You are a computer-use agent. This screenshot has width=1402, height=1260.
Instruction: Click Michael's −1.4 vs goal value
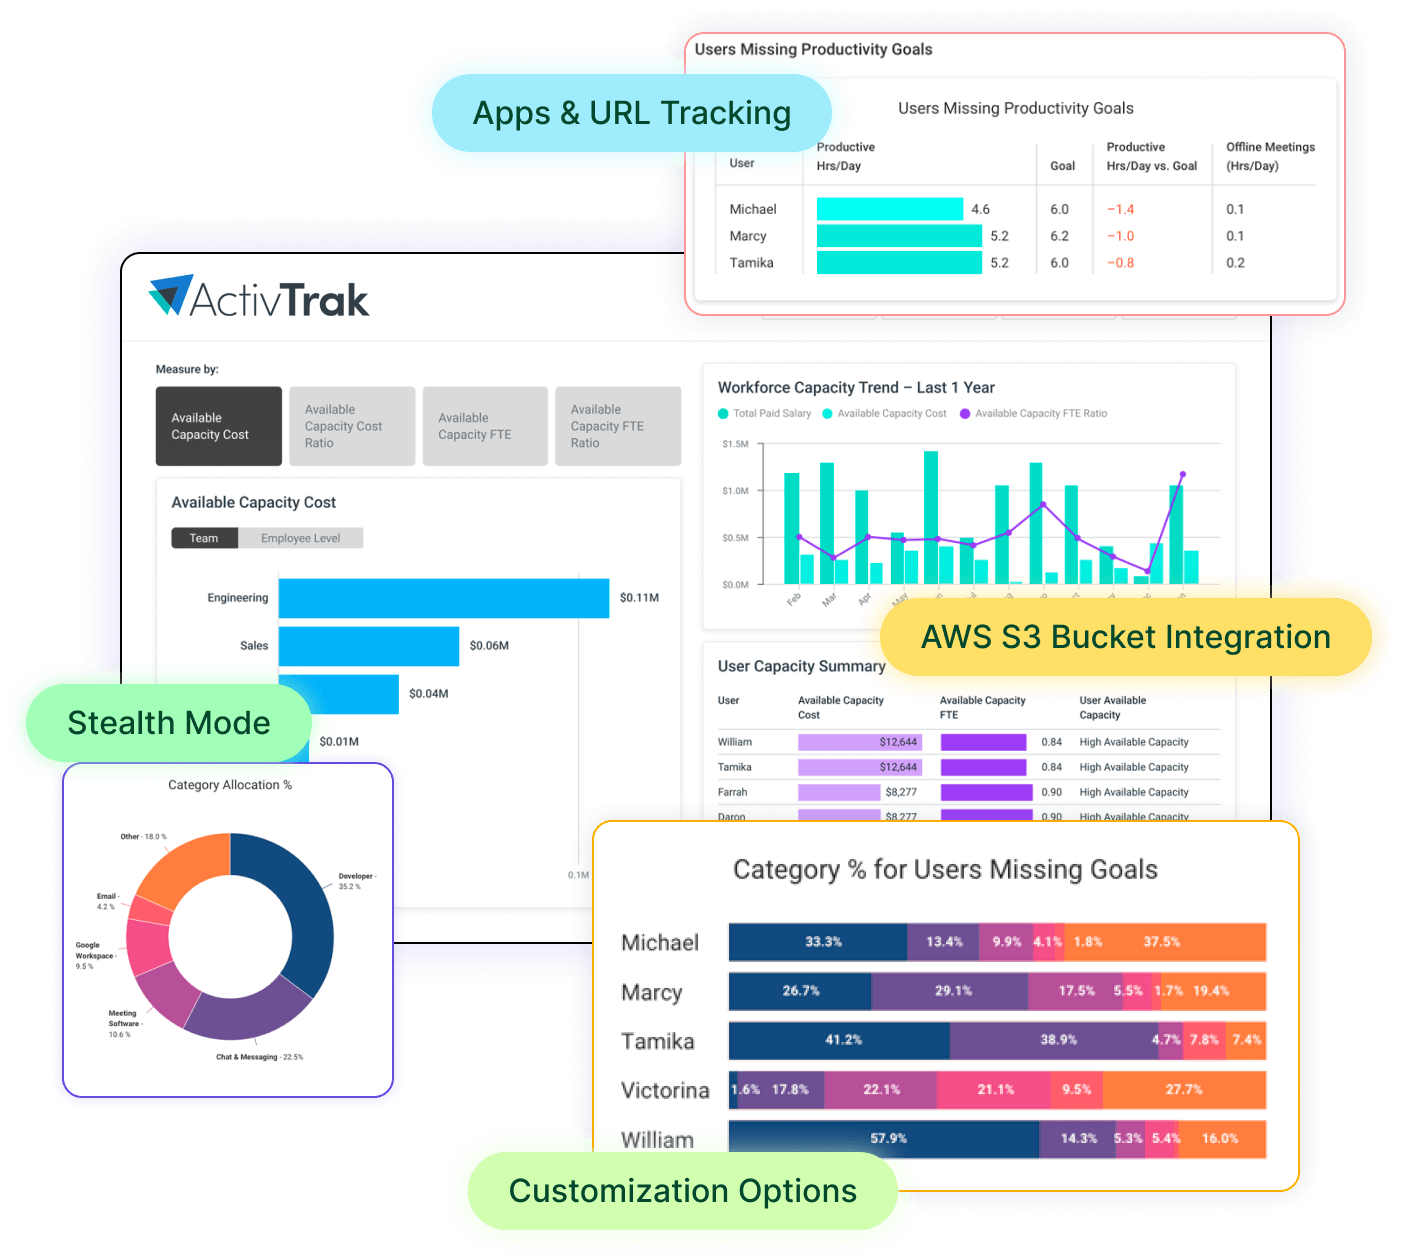pos(1121,209)
